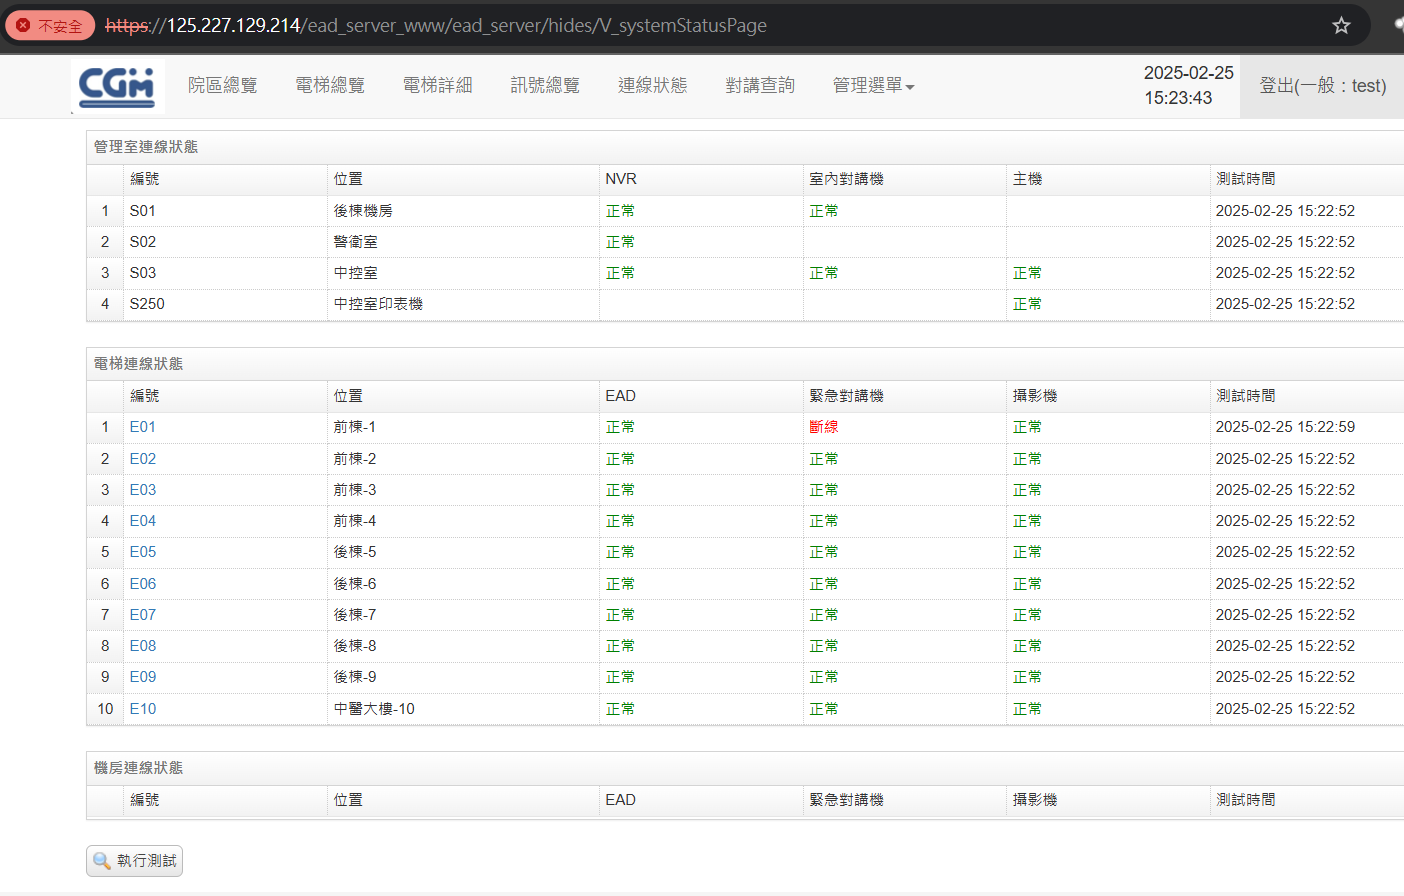Open elevator link E02
1404x896 pixels.
(143, 459)
